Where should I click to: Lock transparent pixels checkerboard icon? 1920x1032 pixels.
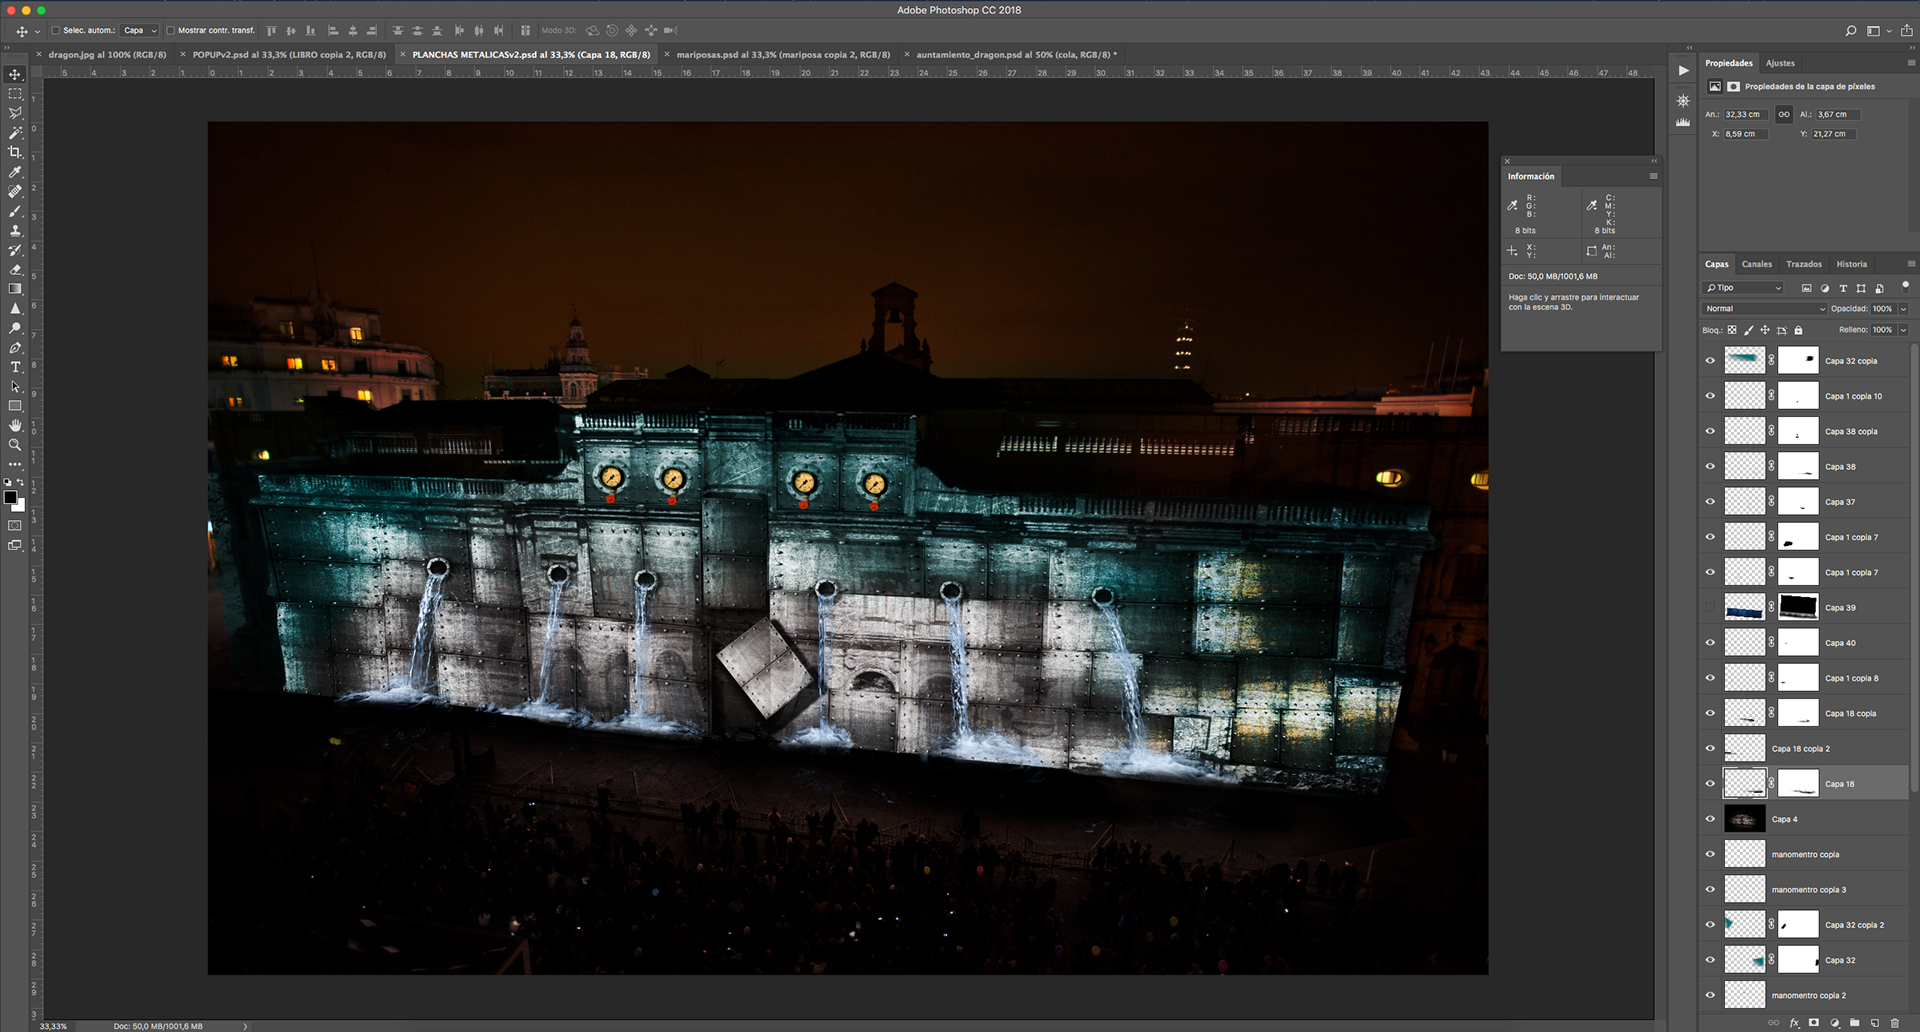(x=1732, y=330)
